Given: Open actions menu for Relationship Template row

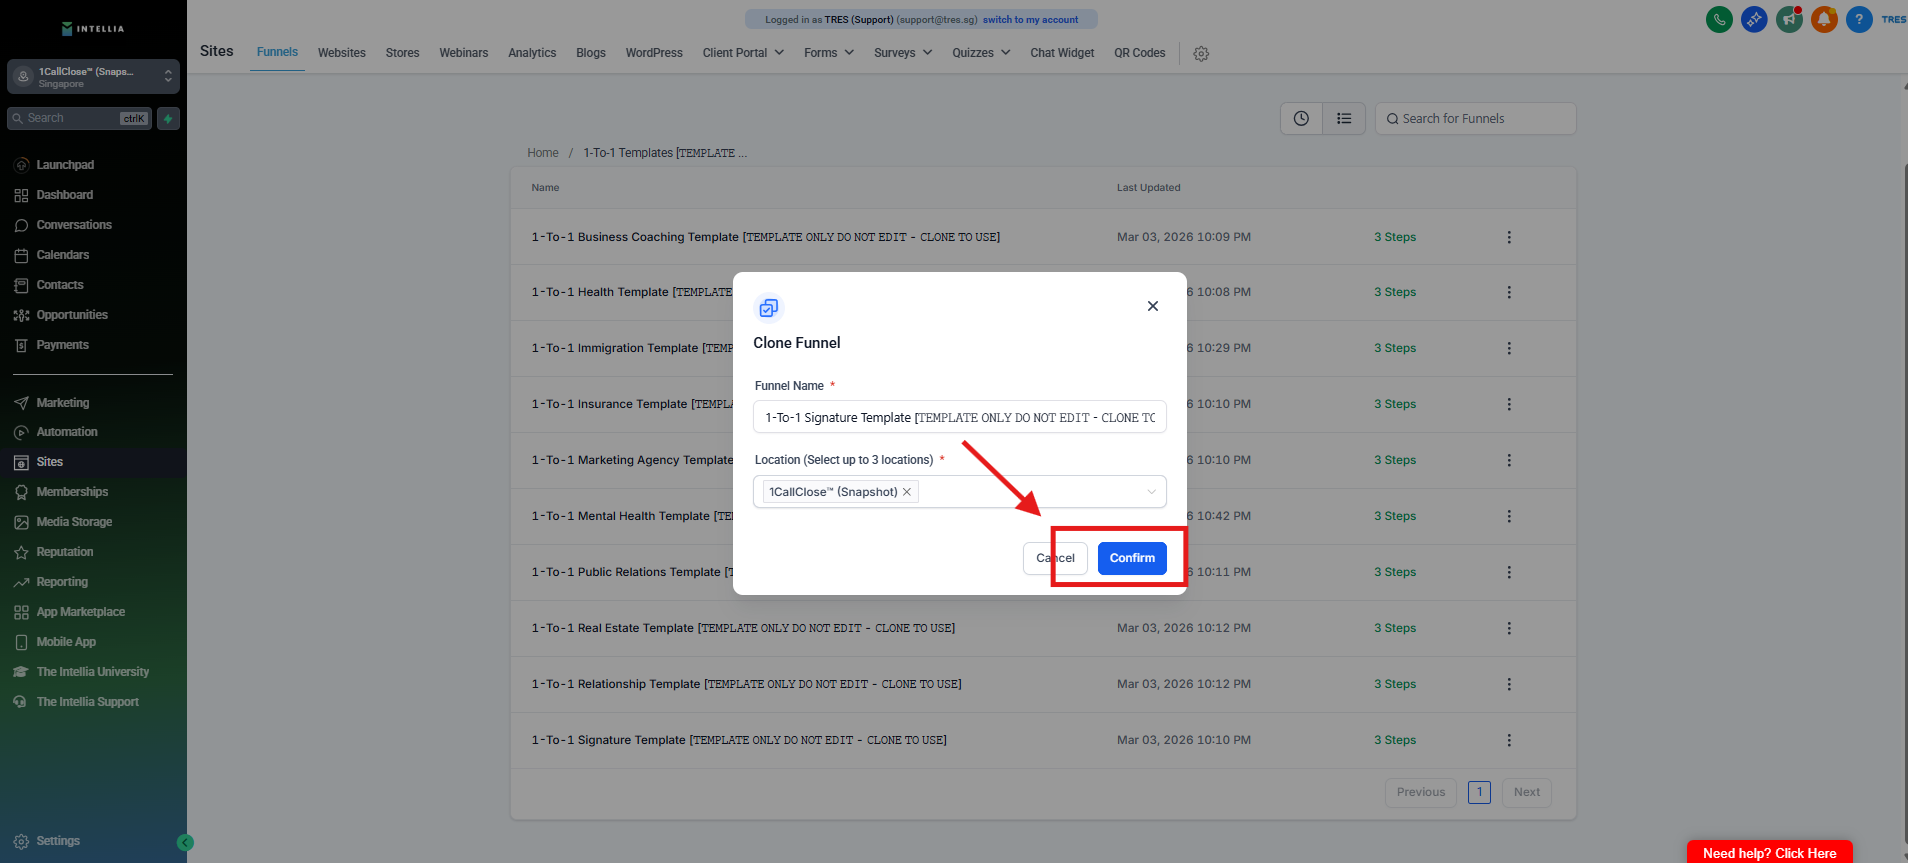Looking at the screenshot, I should [x=1509, y=684].
